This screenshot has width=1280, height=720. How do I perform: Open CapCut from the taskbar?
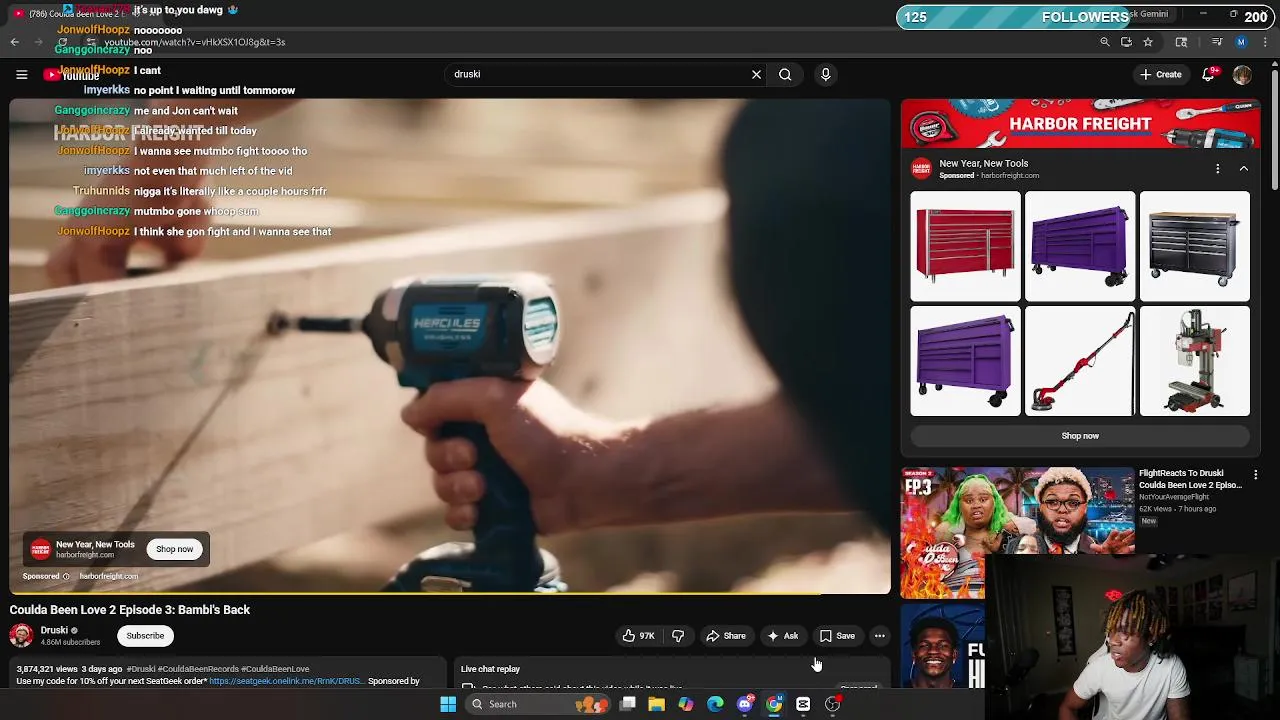coord(803,704)
